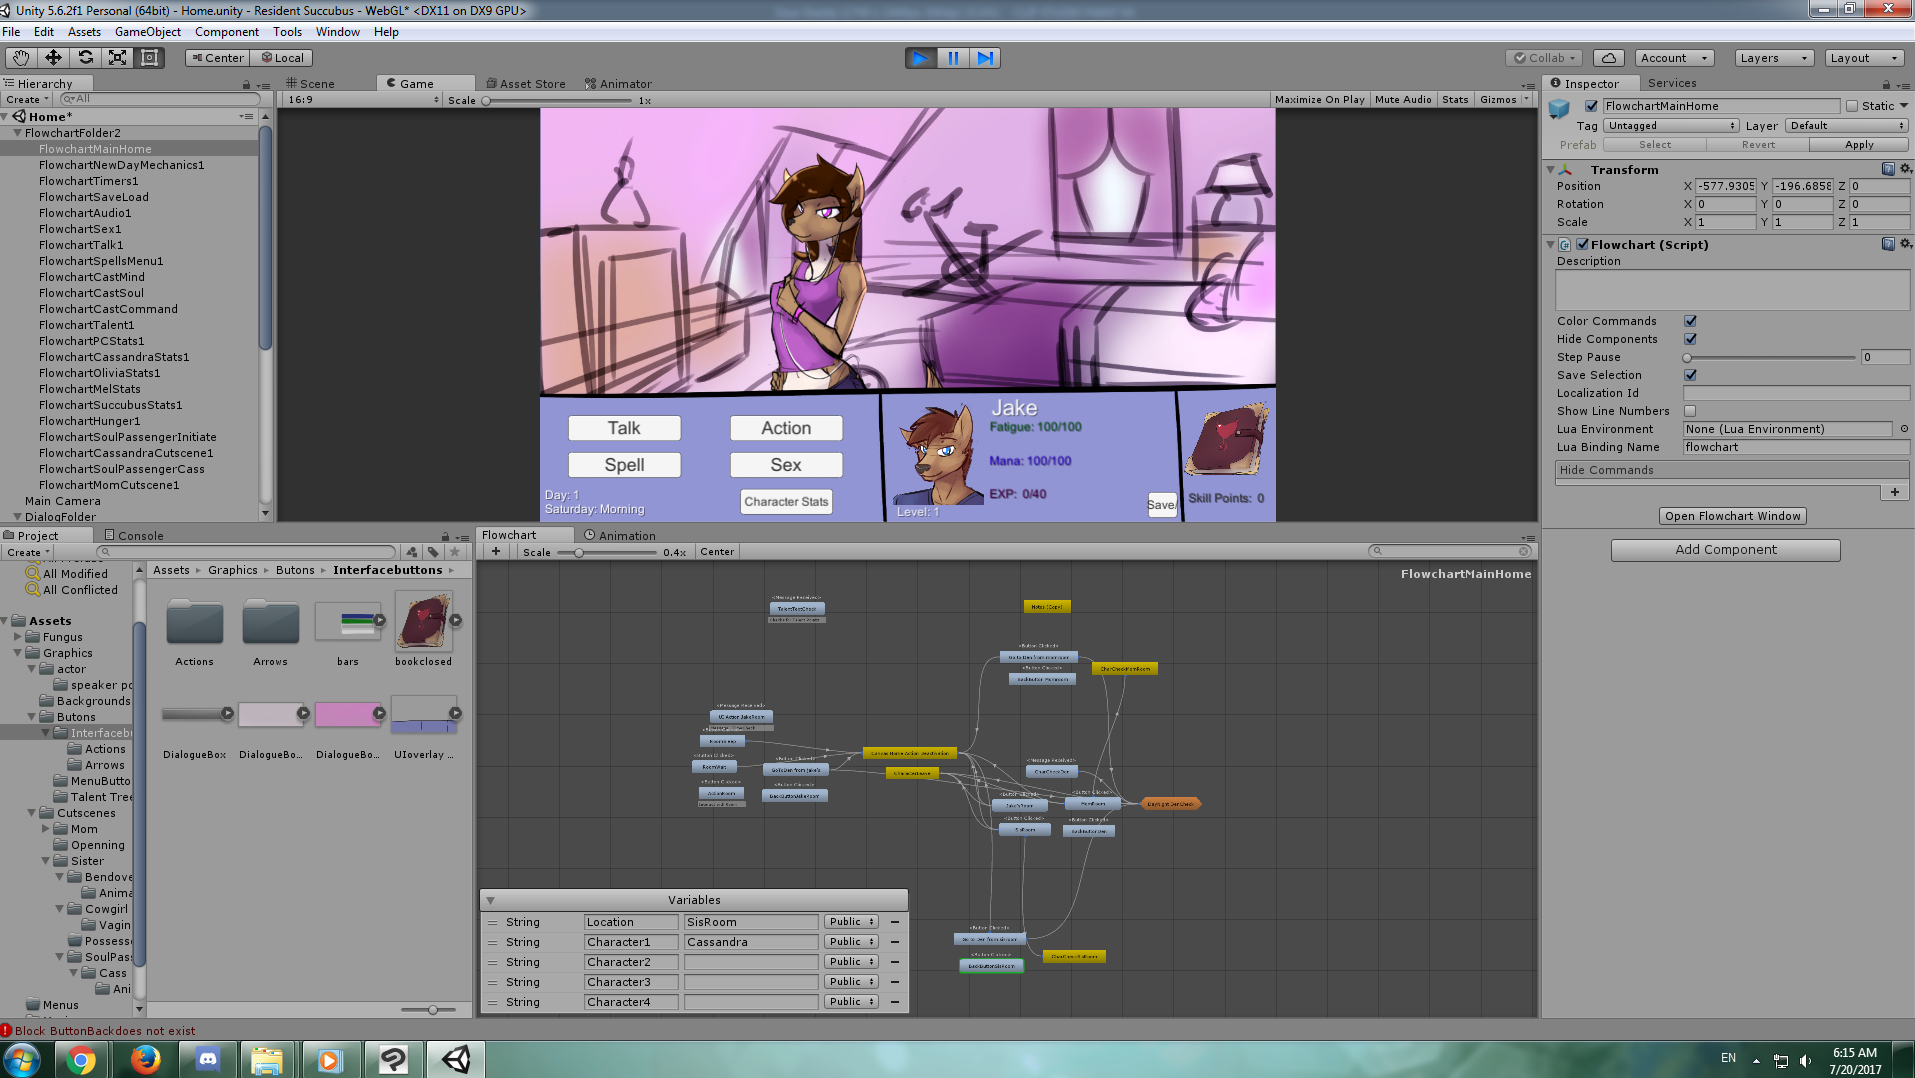Collapse the Transform component
The image size is (1915, 1078).
1551,170
